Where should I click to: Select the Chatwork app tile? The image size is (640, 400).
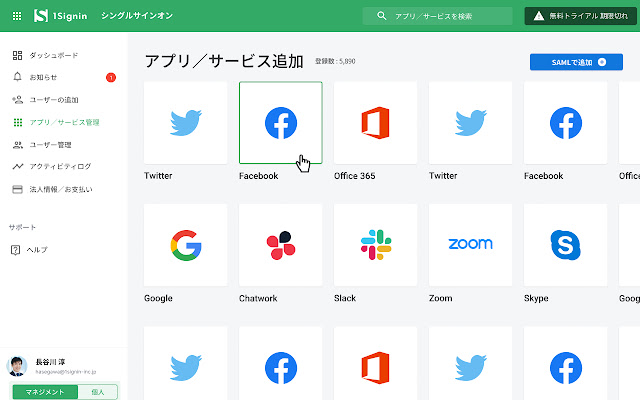click(281, 245)
